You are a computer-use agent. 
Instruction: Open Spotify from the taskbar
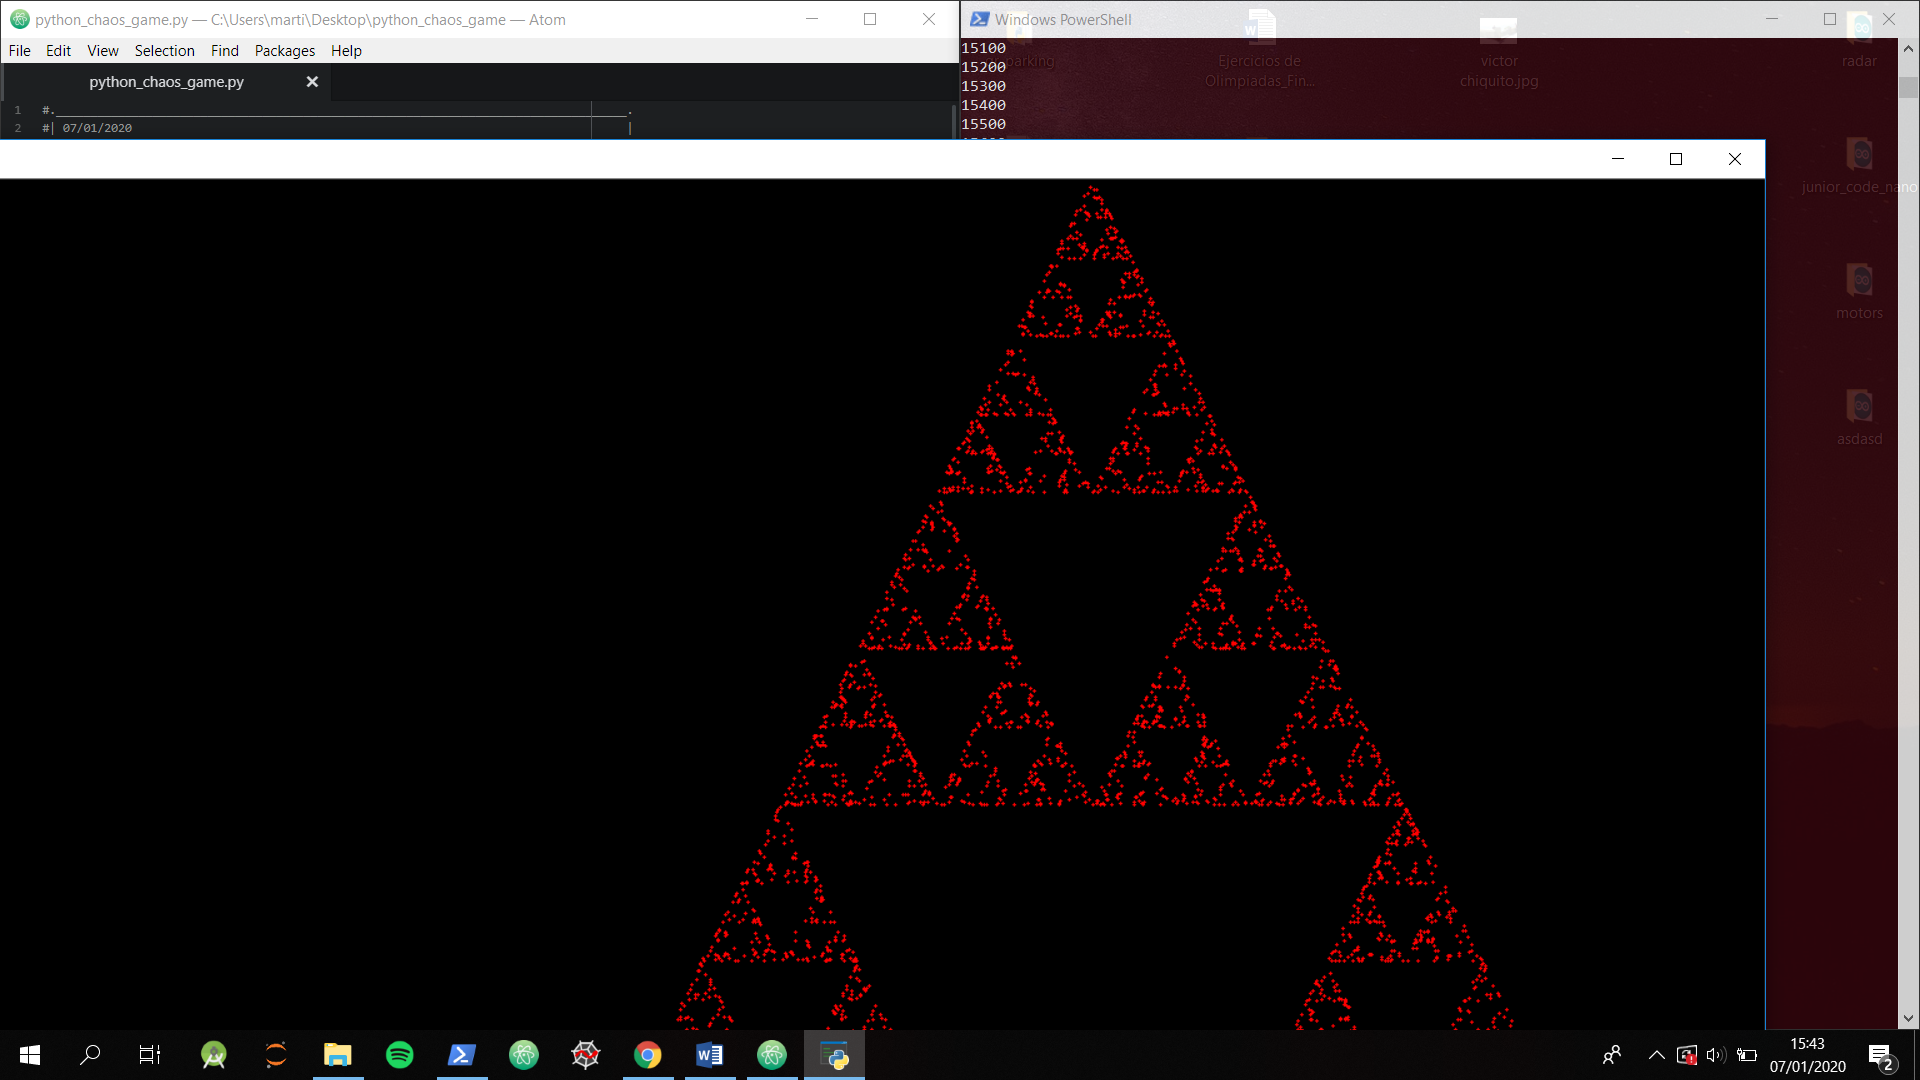(400, 1055)
